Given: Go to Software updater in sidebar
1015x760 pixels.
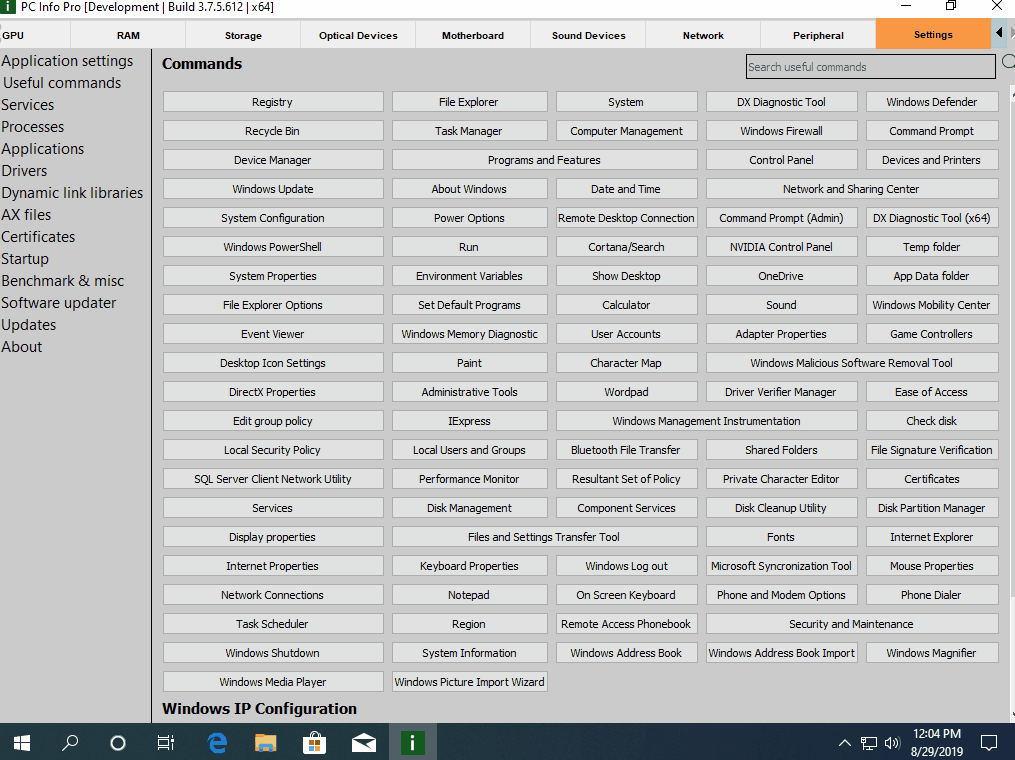Looking at the screenshot, I should pos(59,303).
